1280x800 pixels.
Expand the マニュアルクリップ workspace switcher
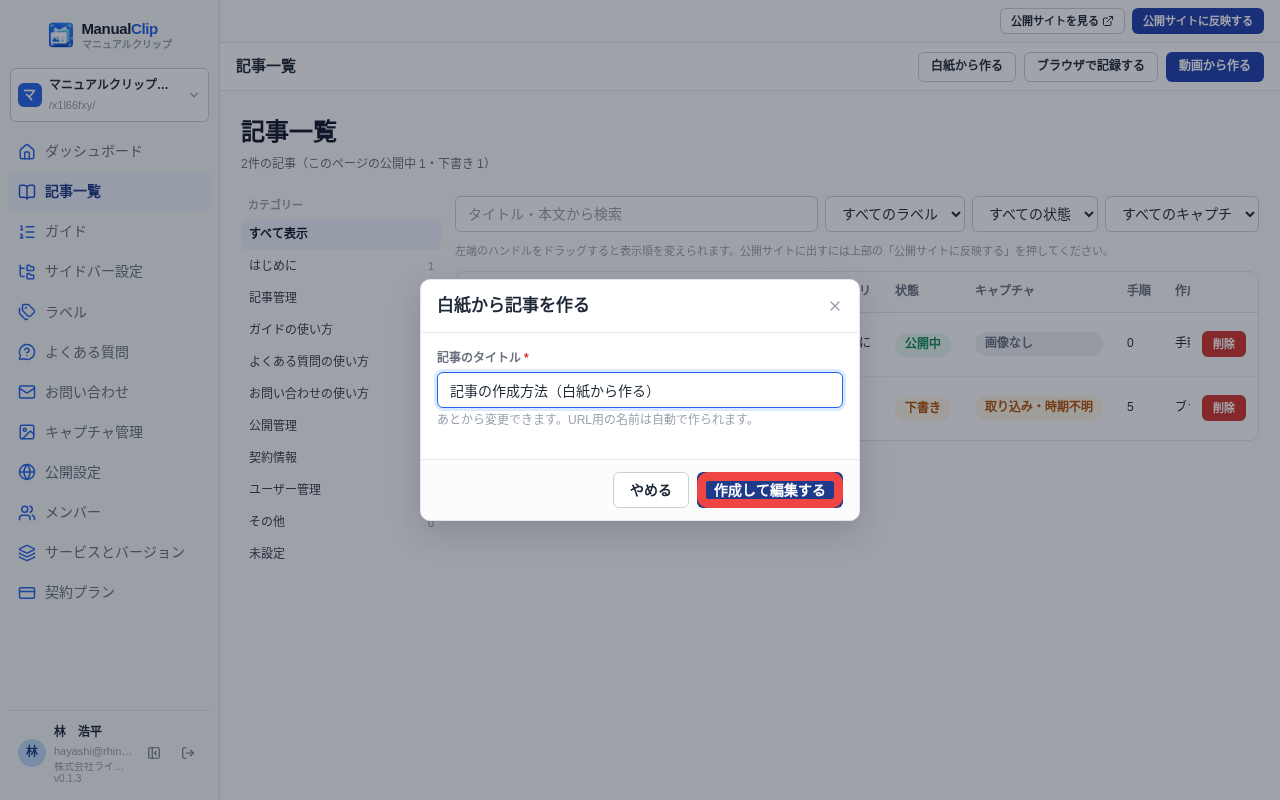[x=109, y=95]
